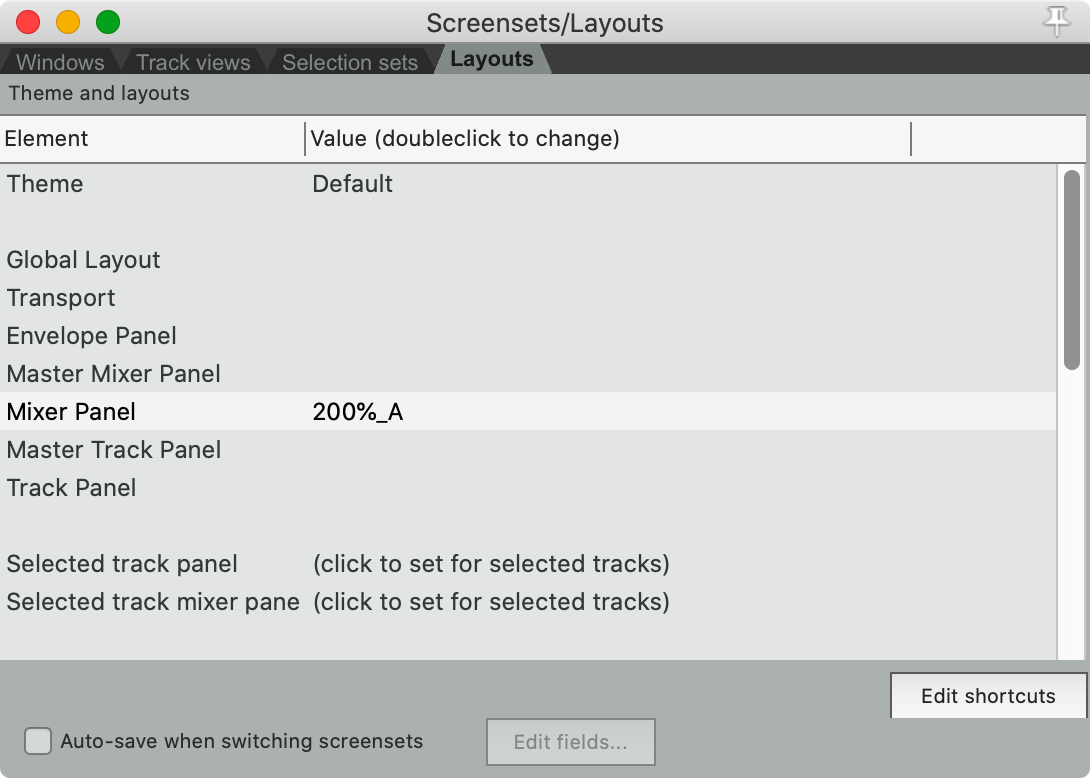
Task: Click the Layouts tab
Action: pyautogui.click(x=491, y=59)
